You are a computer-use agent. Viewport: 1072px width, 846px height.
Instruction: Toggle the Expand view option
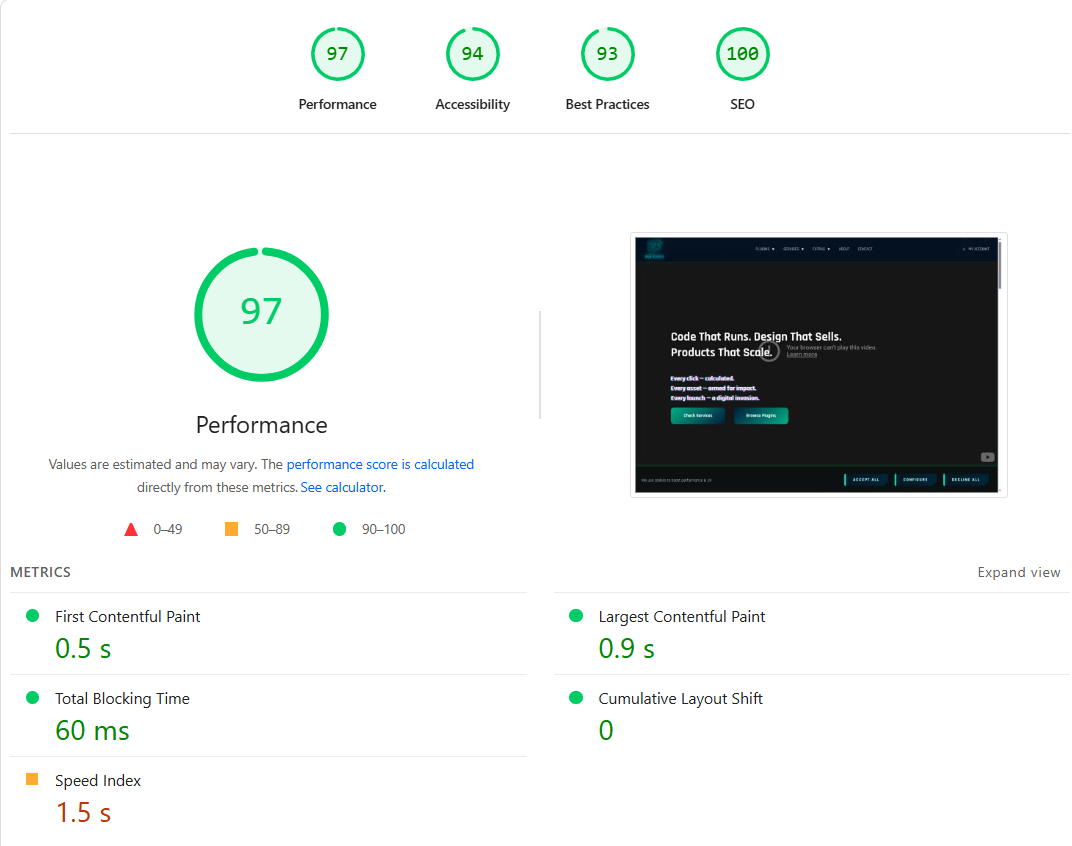(1018, 572)
